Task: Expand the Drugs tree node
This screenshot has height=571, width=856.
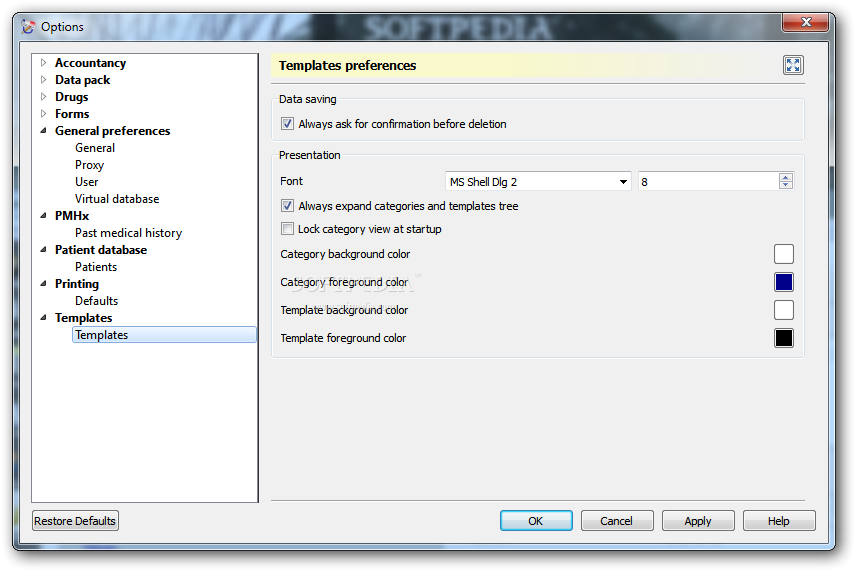Action: pyautogui.click(x=44, y=97)
